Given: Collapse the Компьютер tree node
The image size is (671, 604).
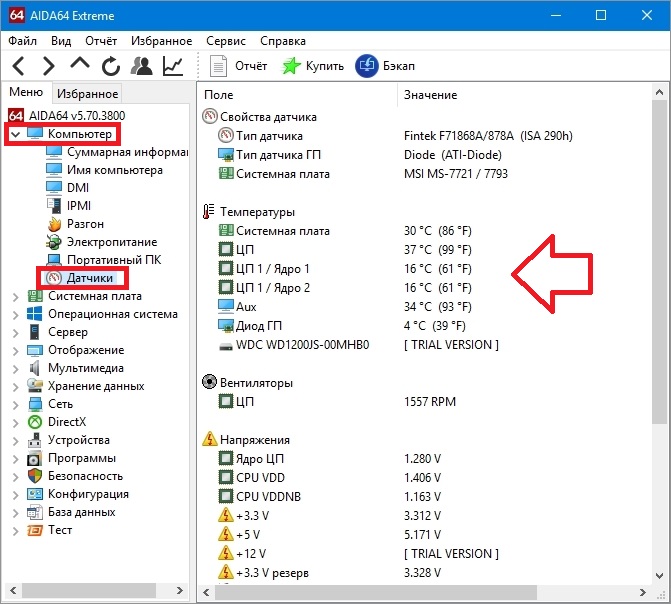Looking at the screenshot, I should point(15,134).
